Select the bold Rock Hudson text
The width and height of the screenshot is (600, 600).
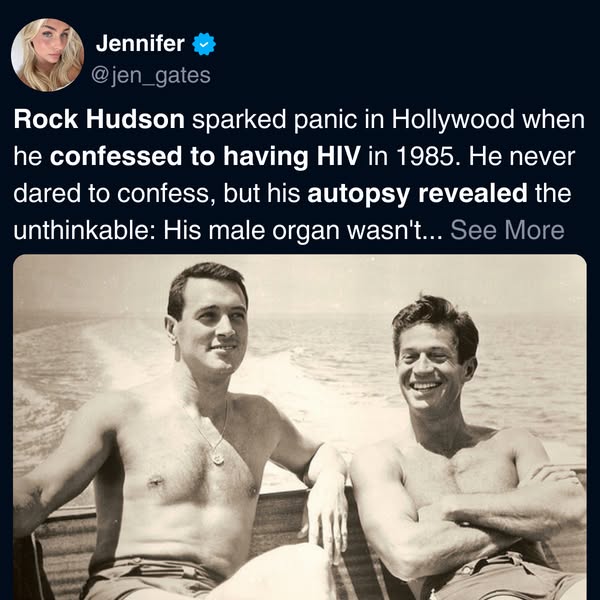click(99, 119)
